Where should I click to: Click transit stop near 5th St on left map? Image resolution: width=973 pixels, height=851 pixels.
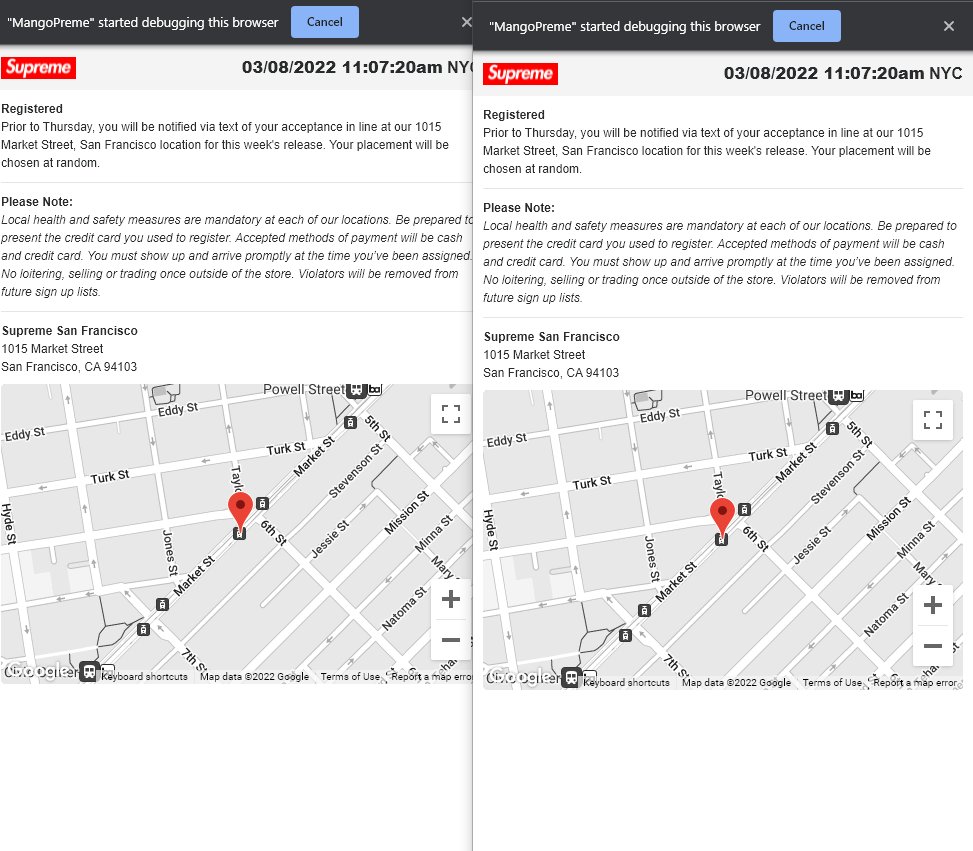tap(351, 423)
